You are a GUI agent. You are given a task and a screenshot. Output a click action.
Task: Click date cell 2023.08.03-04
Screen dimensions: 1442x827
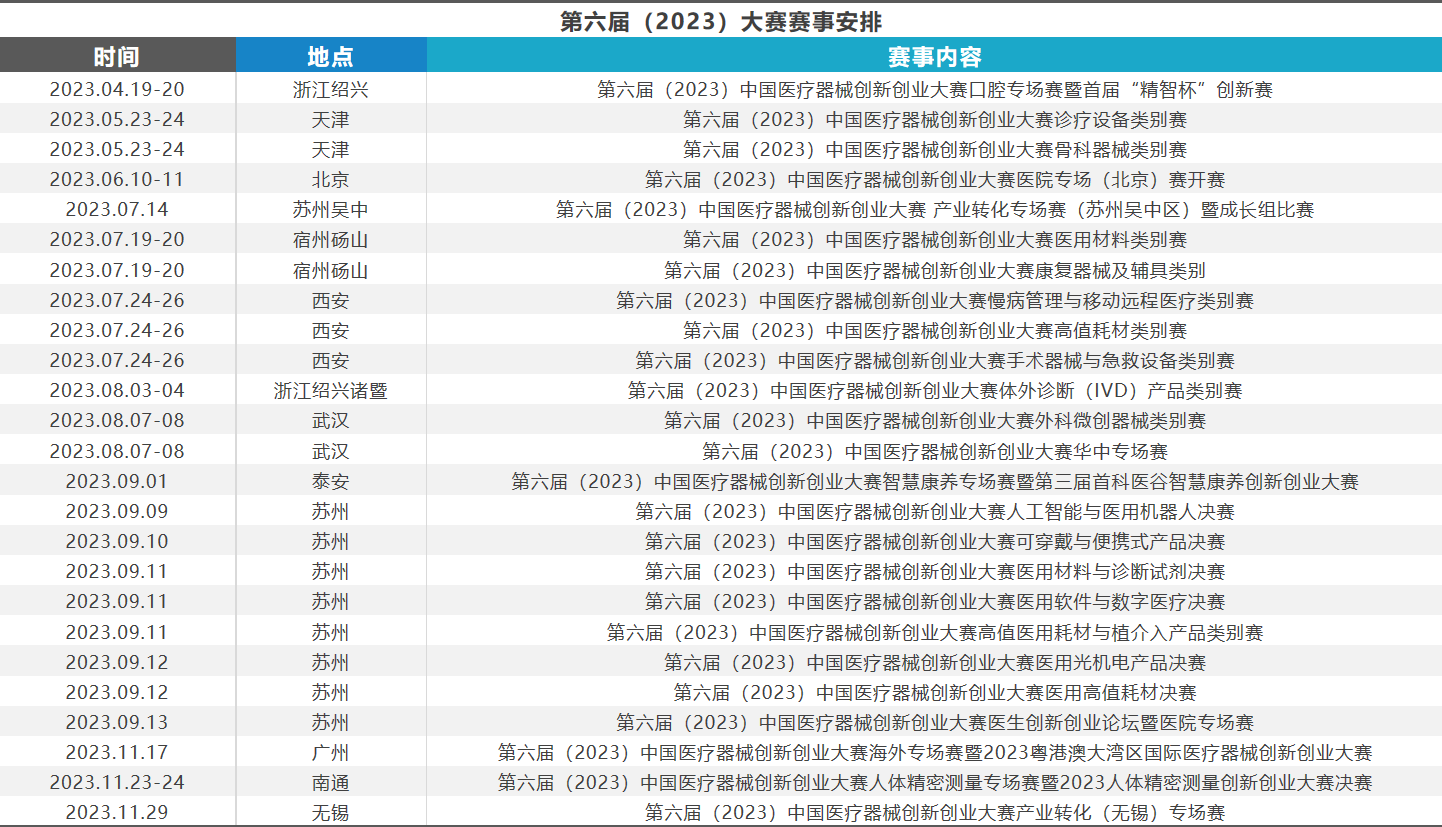coord(117,390)
